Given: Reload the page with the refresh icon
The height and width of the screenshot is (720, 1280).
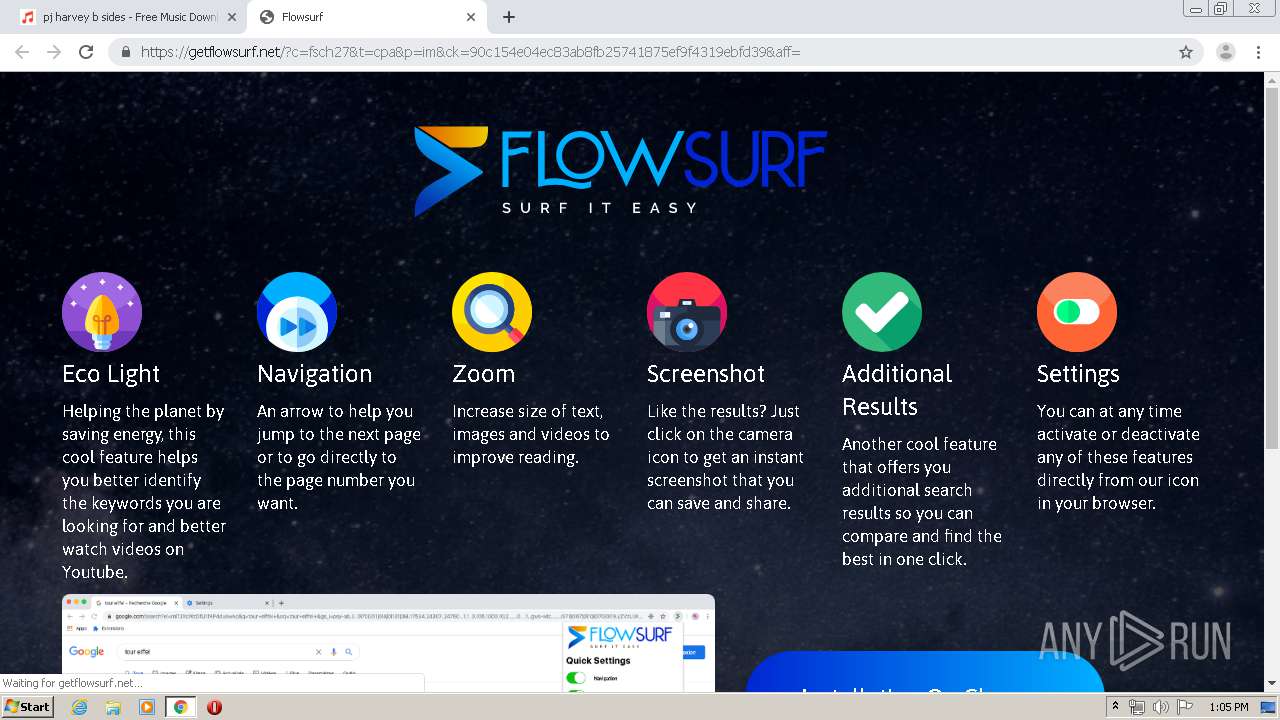Looking at the screenshot, I should point(86,52).
